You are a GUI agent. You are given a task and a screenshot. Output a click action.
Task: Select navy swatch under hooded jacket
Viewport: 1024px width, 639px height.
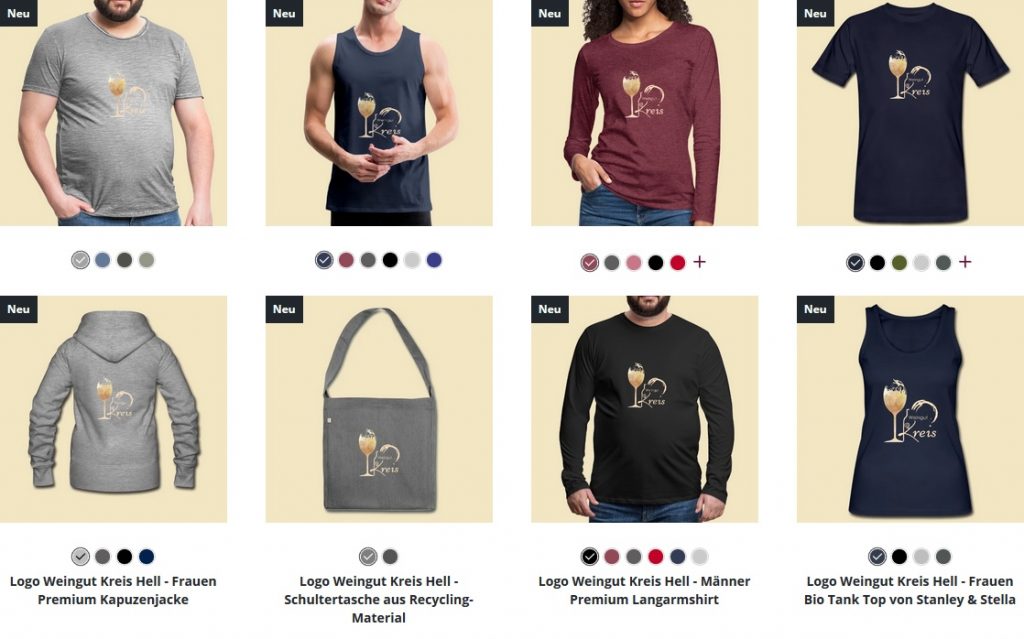(146, 557)
